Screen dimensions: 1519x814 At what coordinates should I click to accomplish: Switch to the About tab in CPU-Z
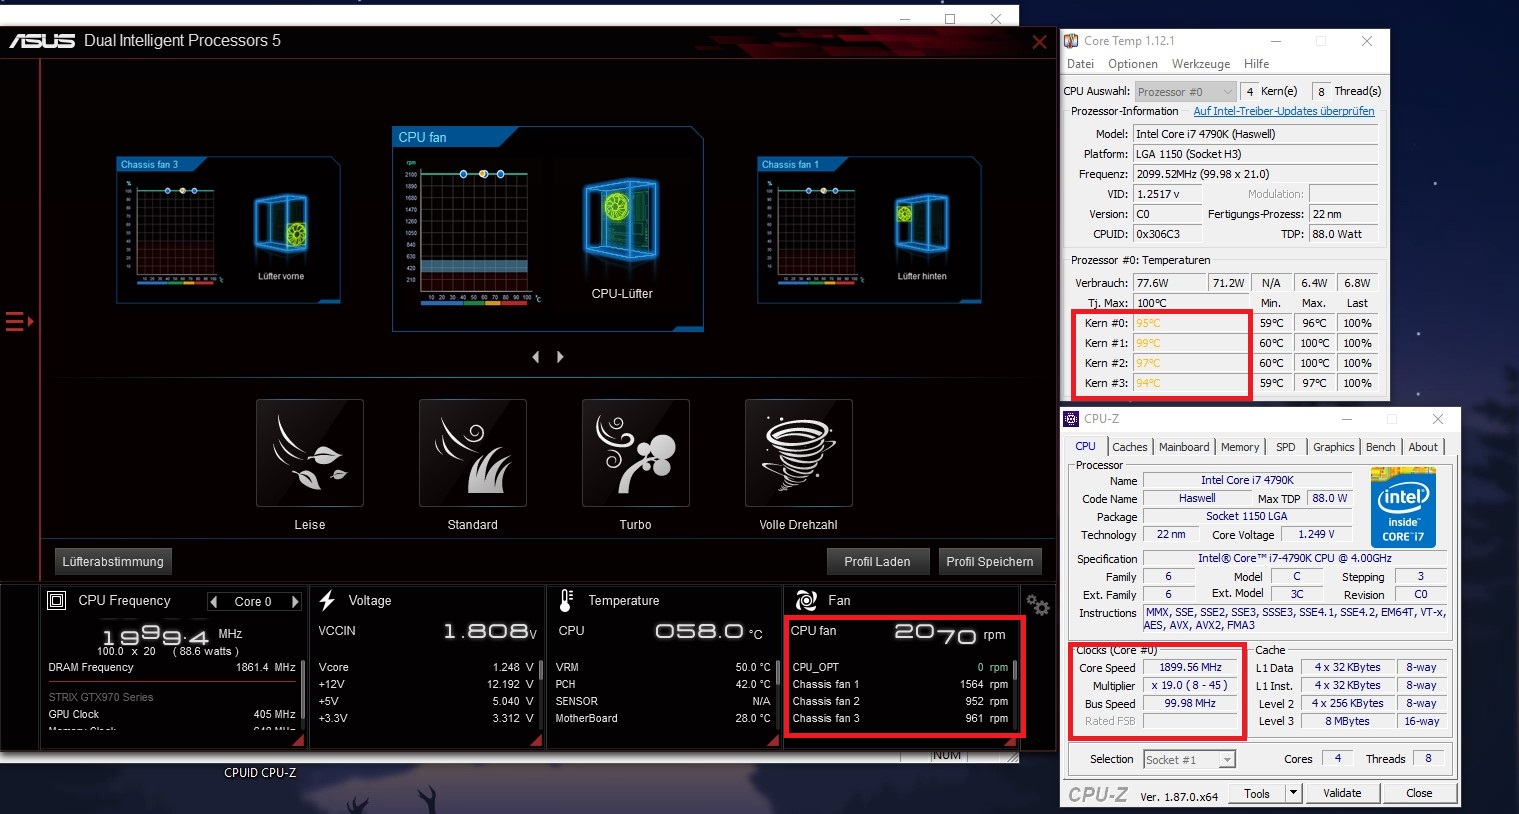pos(1423,447)
